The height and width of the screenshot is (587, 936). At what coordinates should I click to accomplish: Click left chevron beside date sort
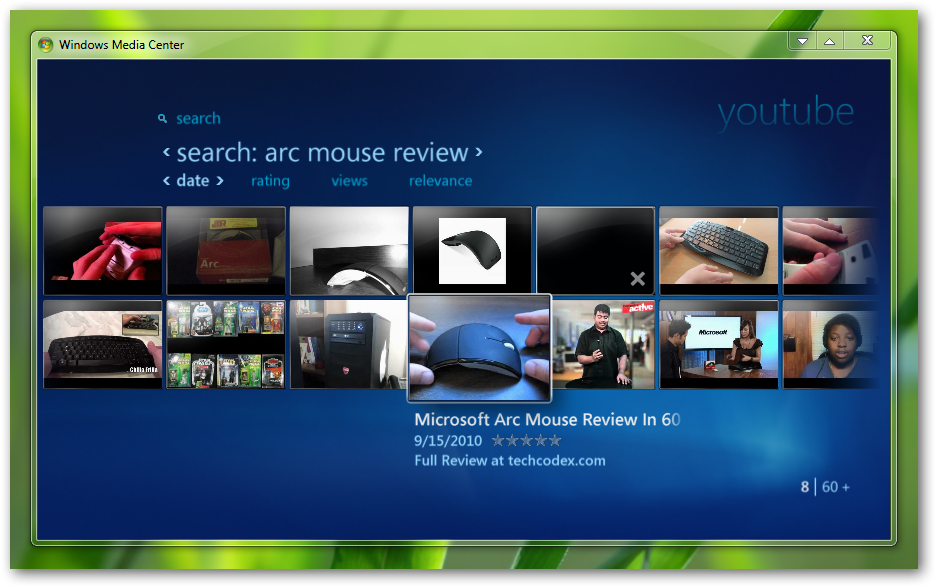pyautogui.click(x=167, y=180)
